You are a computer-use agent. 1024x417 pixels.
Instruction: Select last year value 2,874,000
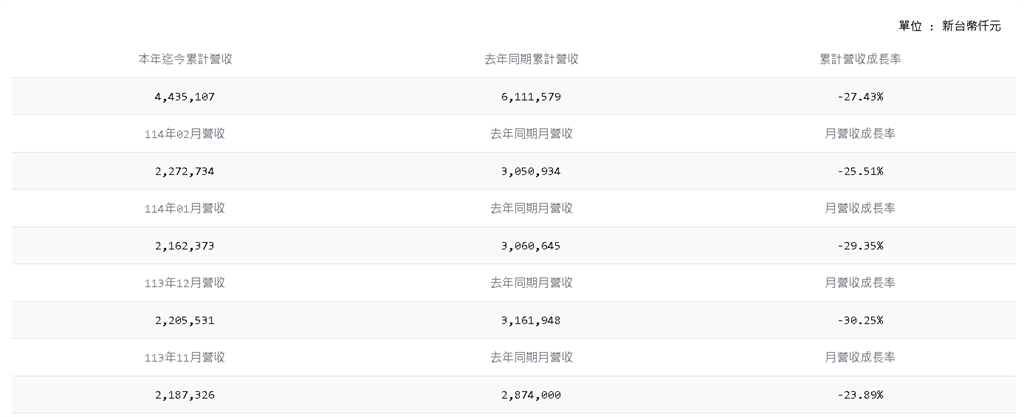pyautogui.click(x=531, y=395)
